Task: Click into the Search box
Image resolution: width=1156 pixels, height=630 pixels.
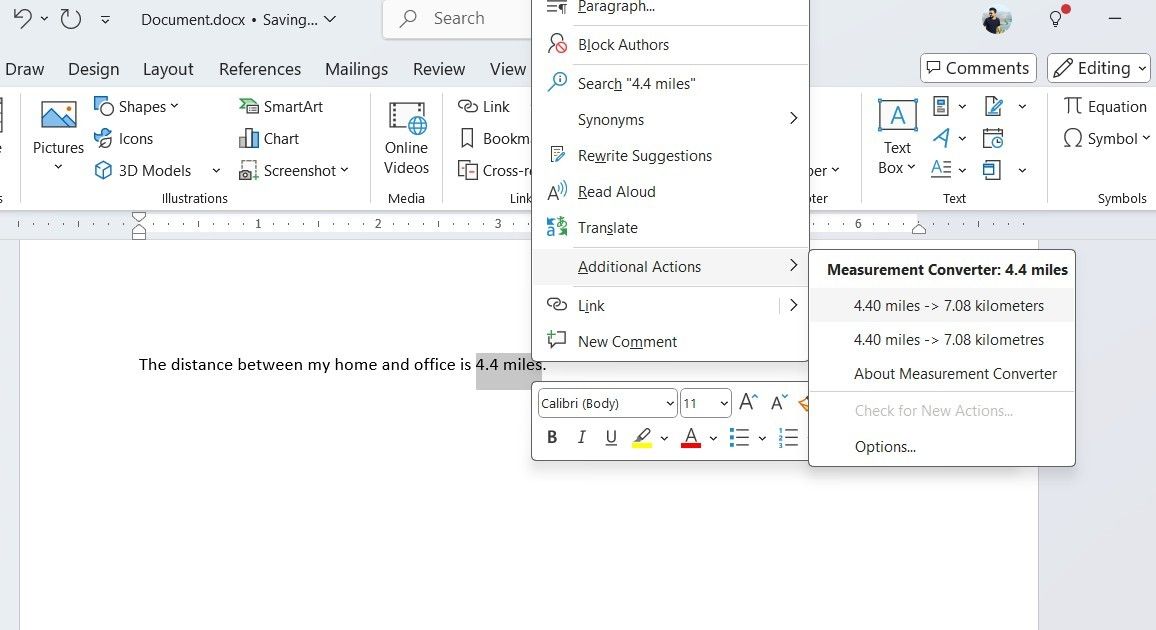Action: tap(458, 19)
